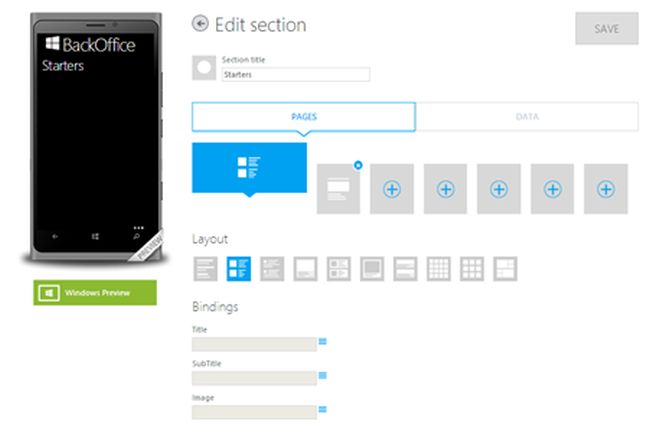The width and height of the screenshot is (650, 438).
Task: Choose the three-by-three grid layout
Action: [x=472, y=269]
